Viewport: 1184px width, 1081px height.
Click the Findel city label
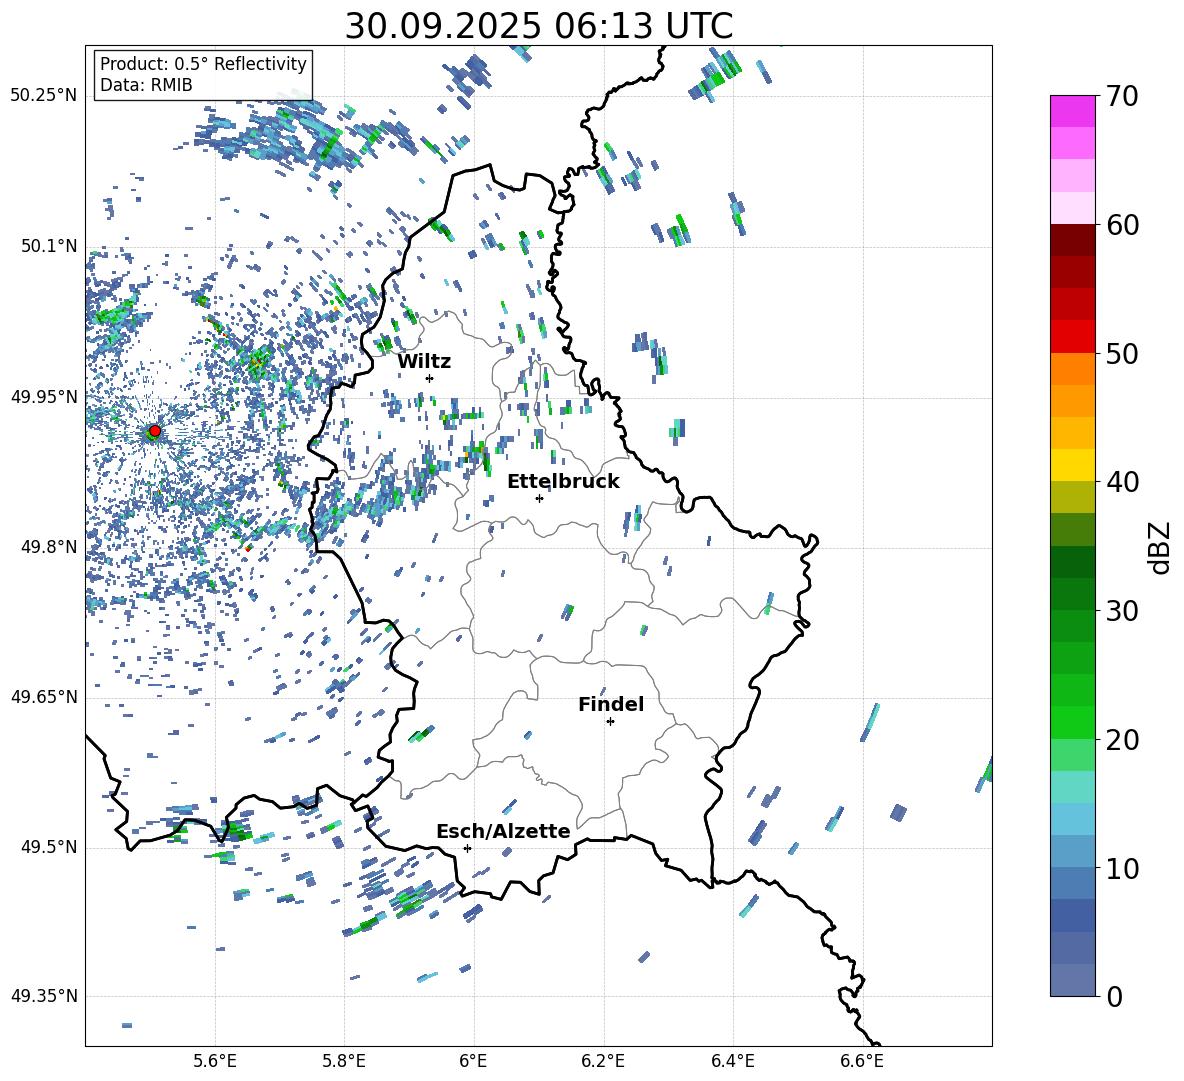[611, 704]
